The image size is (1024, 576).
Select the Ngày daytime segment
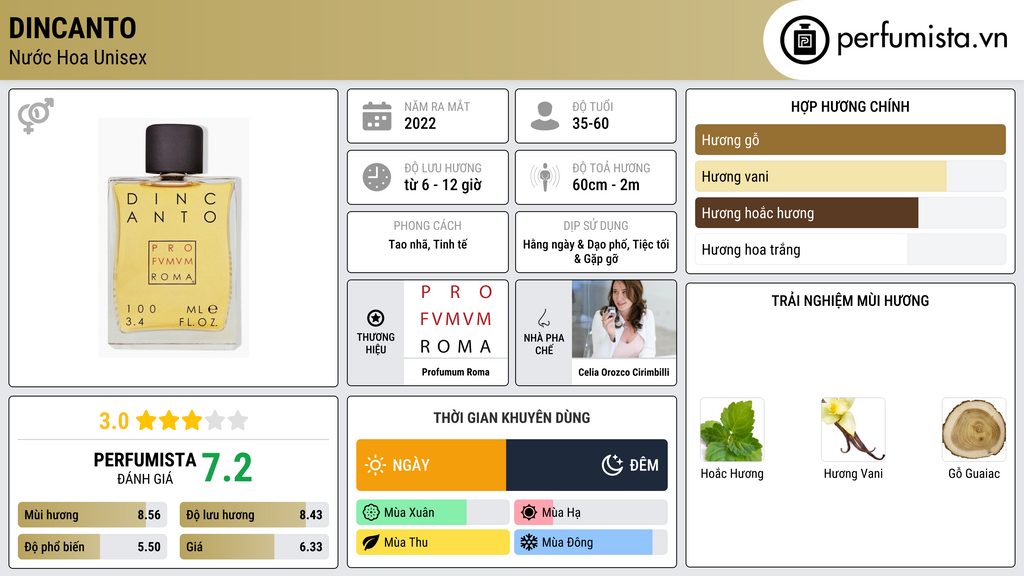click(x=431, y=465)
